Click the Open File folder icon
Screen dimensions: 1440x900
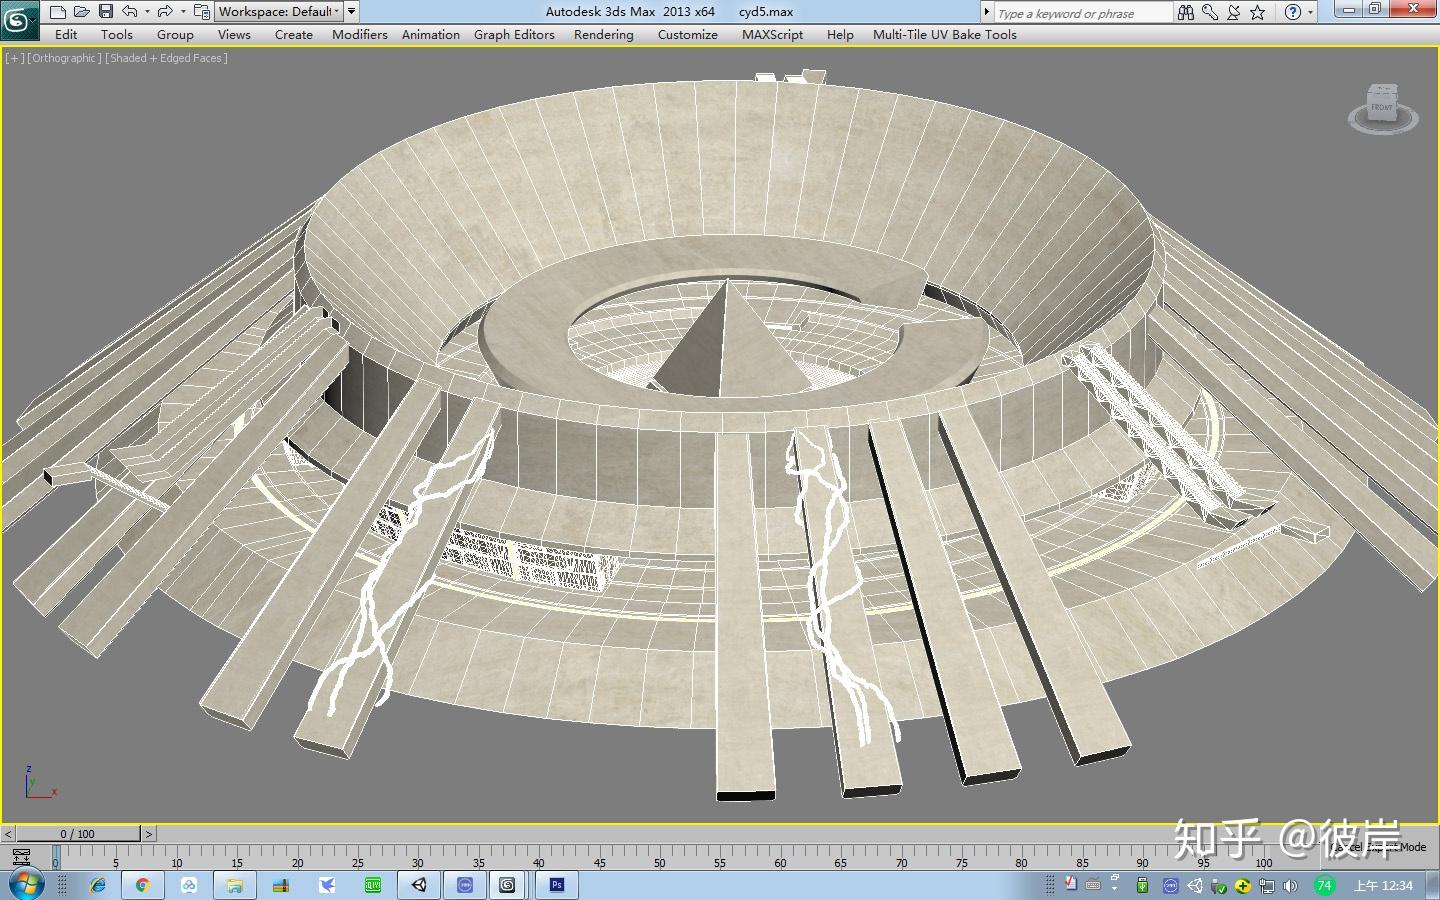coord(82,12)
